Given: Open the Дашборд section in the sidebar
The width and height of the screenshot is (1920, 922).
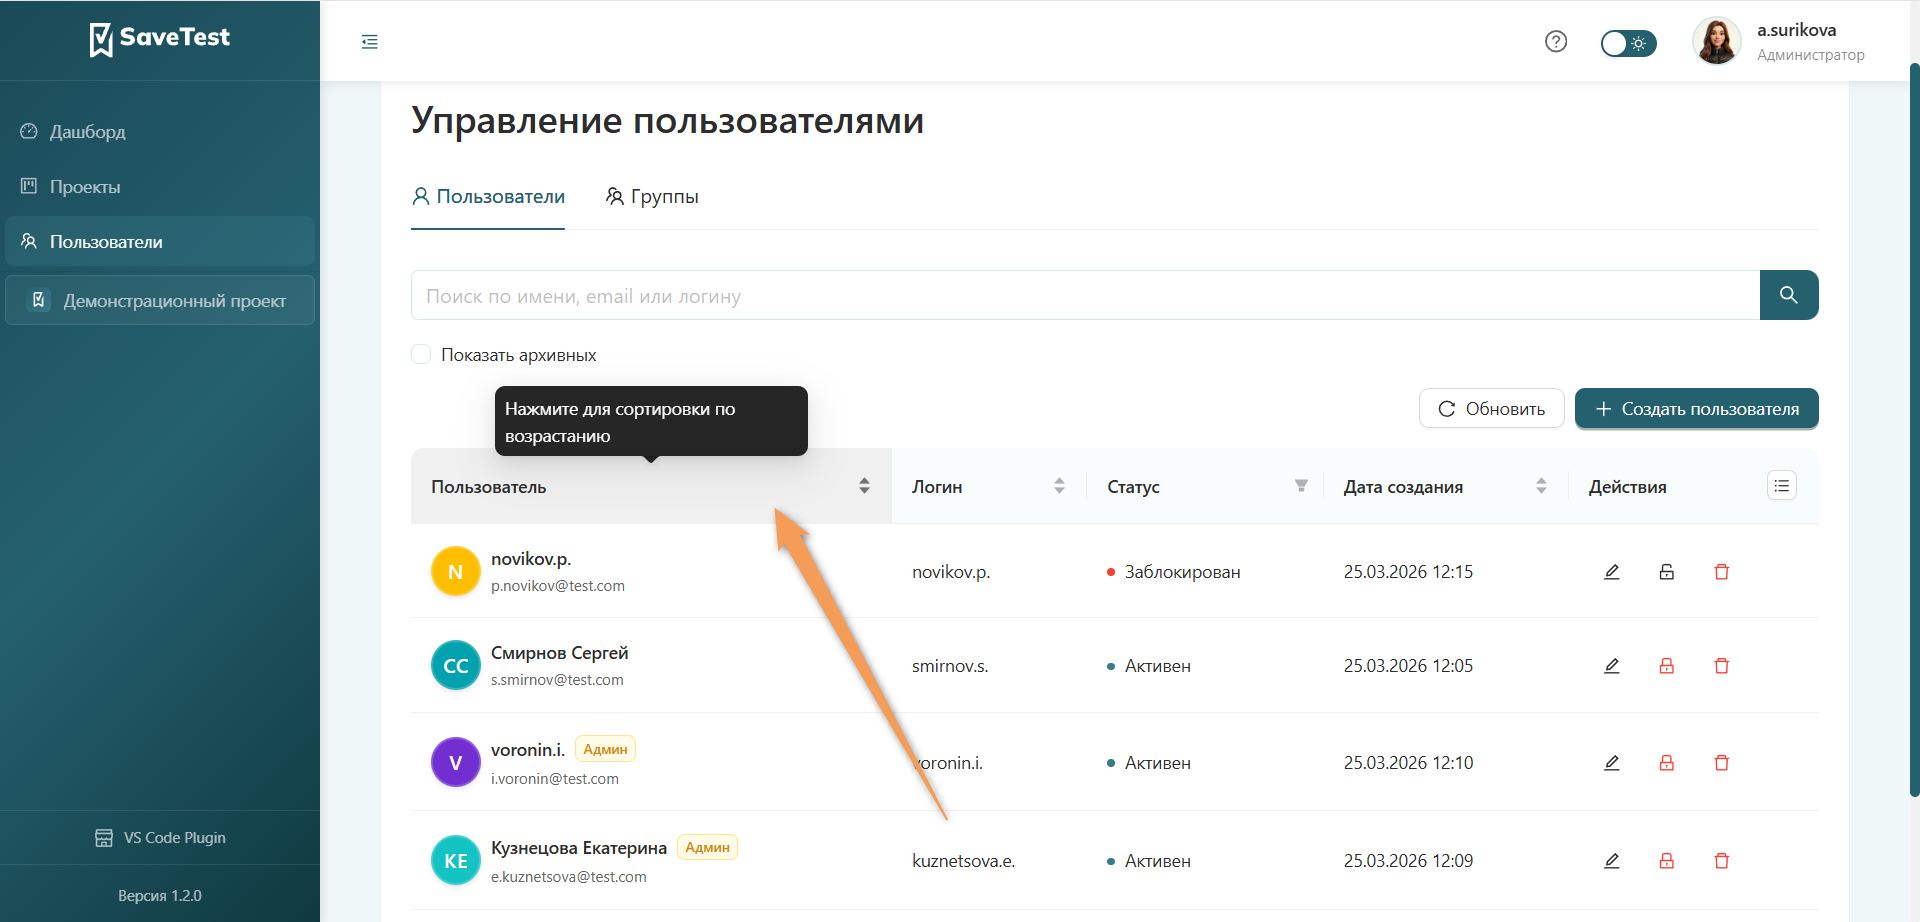Looking at the screenshot, I should 87,131.
